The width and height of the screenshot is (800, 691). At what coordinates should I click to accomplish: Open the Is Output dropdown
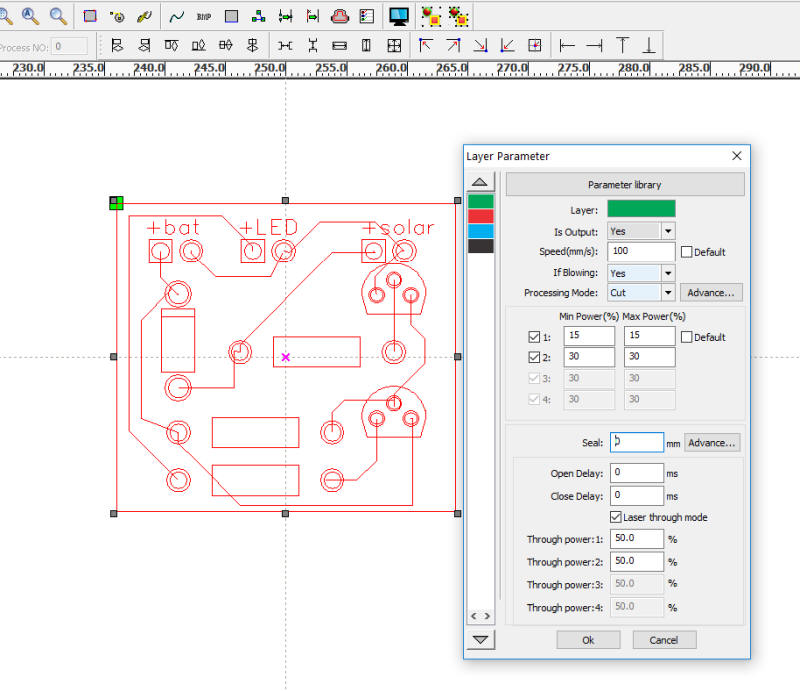coord(668,231)
